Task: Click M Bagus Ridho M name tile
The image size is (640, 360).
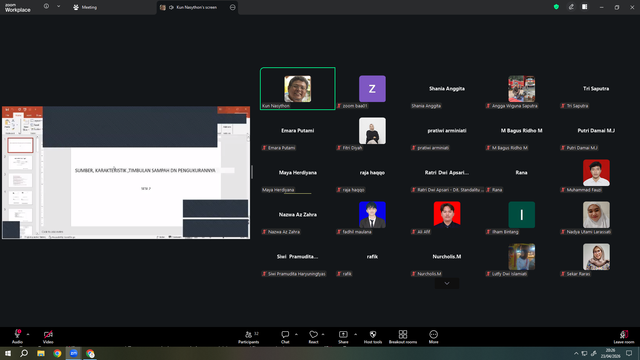Action: point(521,131)
